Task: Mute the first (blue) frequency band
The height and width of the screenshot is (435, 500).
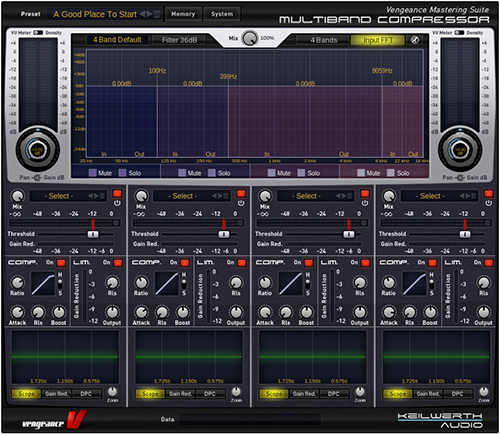Action: (93, 173)
